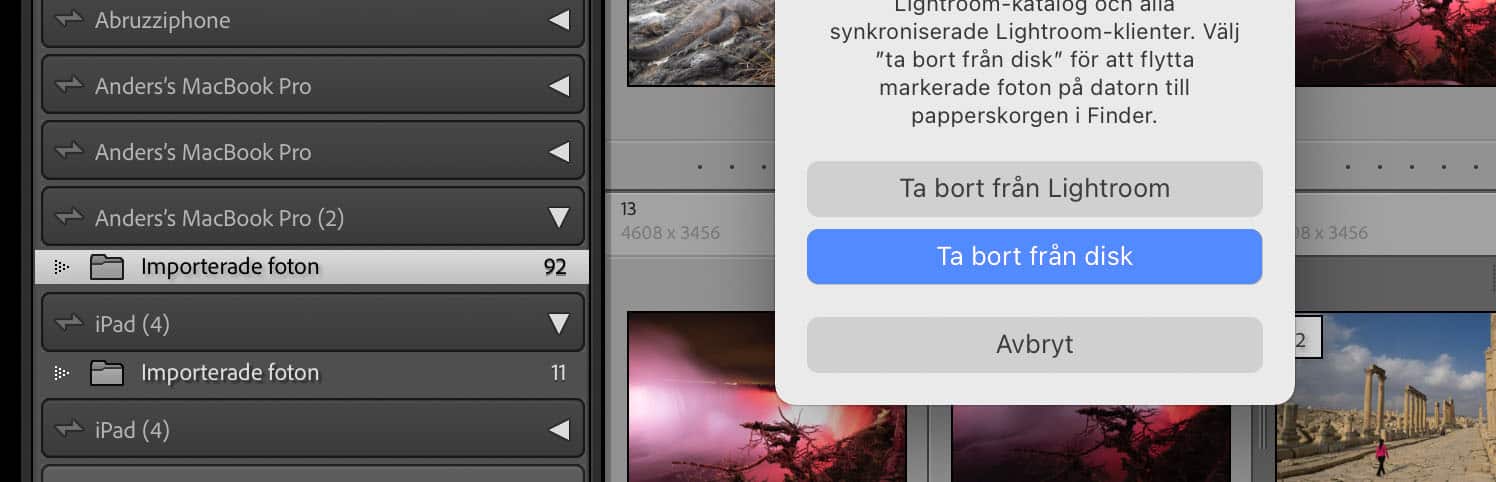Select the gray tree roots photo thumbnail
1496x482 pixels.
[700, 40]
